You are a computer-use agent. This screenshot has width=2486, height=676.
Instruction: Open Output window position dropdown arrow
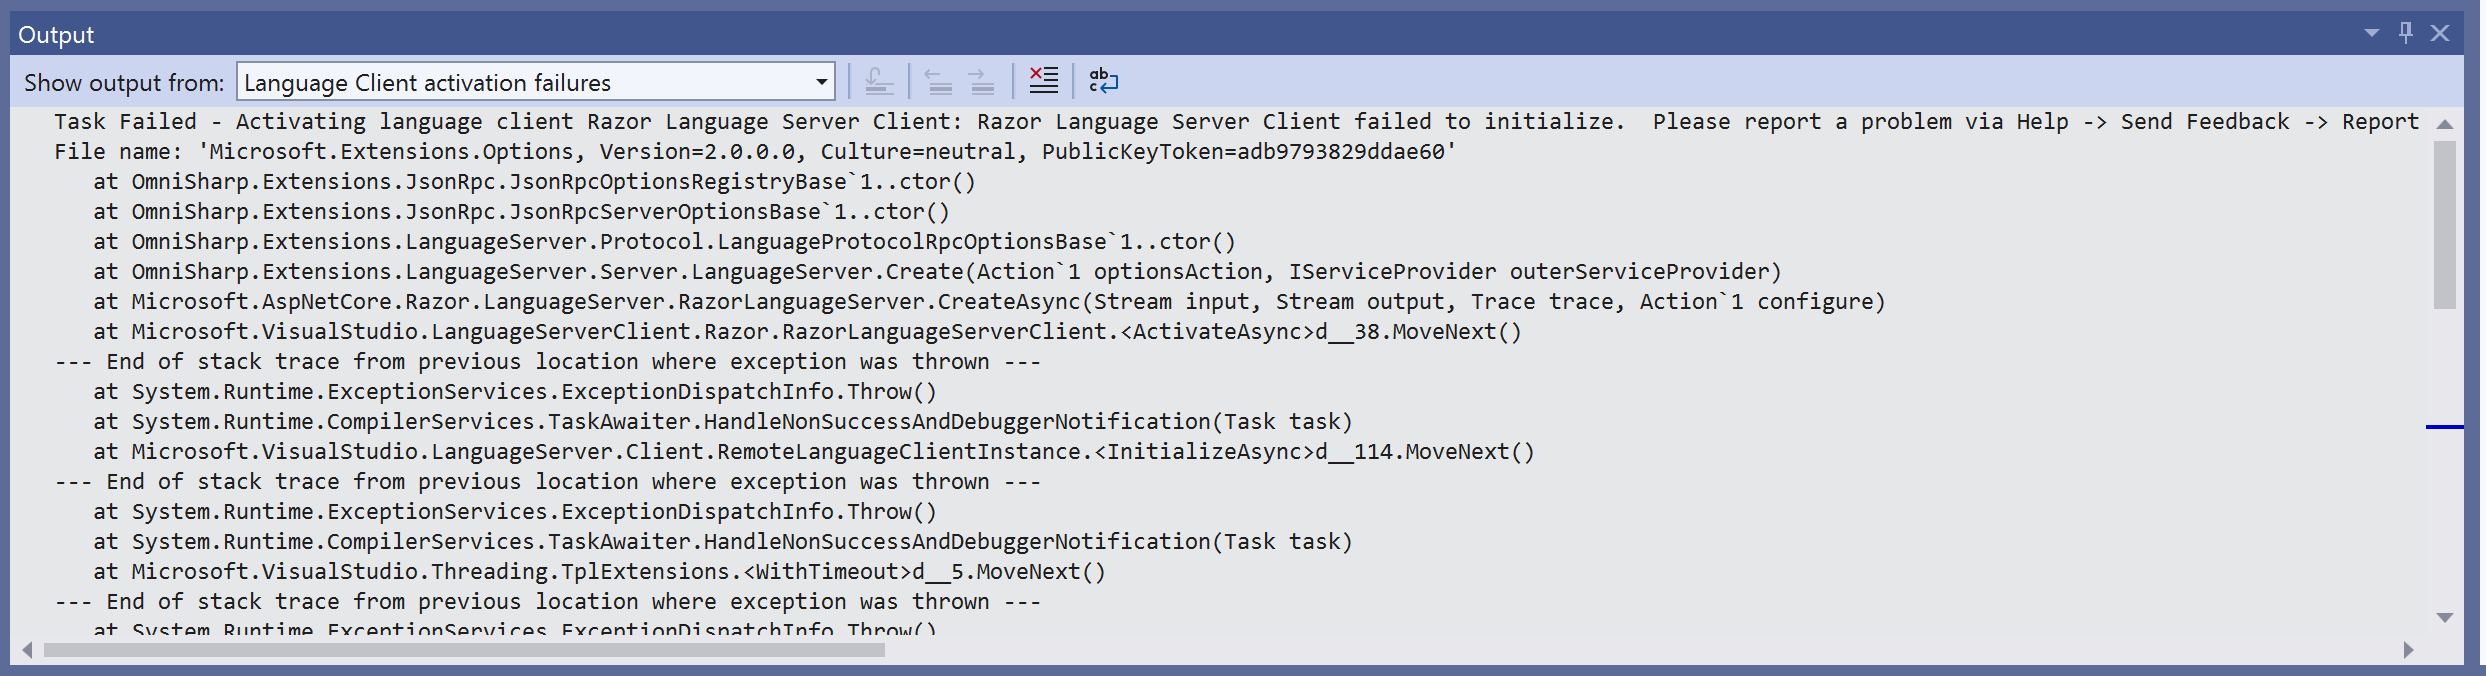[x=2372, y=33]
